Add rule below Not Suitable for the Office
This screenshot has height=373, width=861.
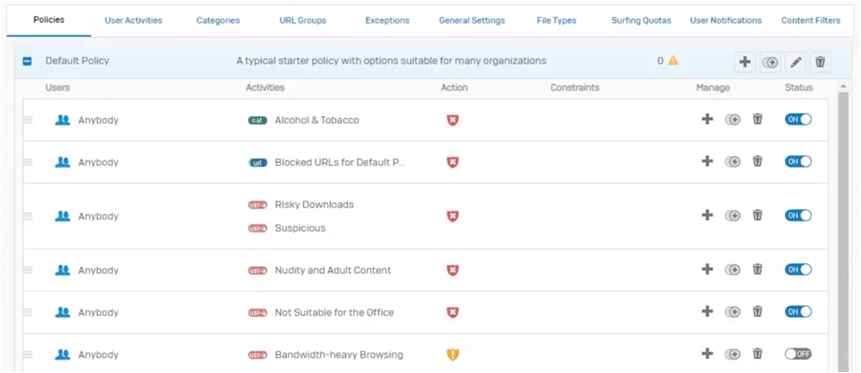tap(707, 311)
